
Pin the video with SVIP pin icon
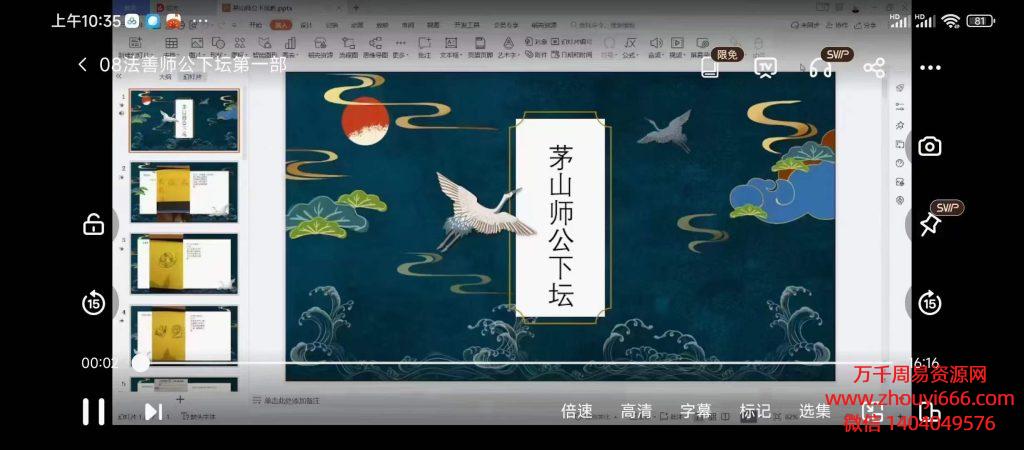[x=929, y=225]
